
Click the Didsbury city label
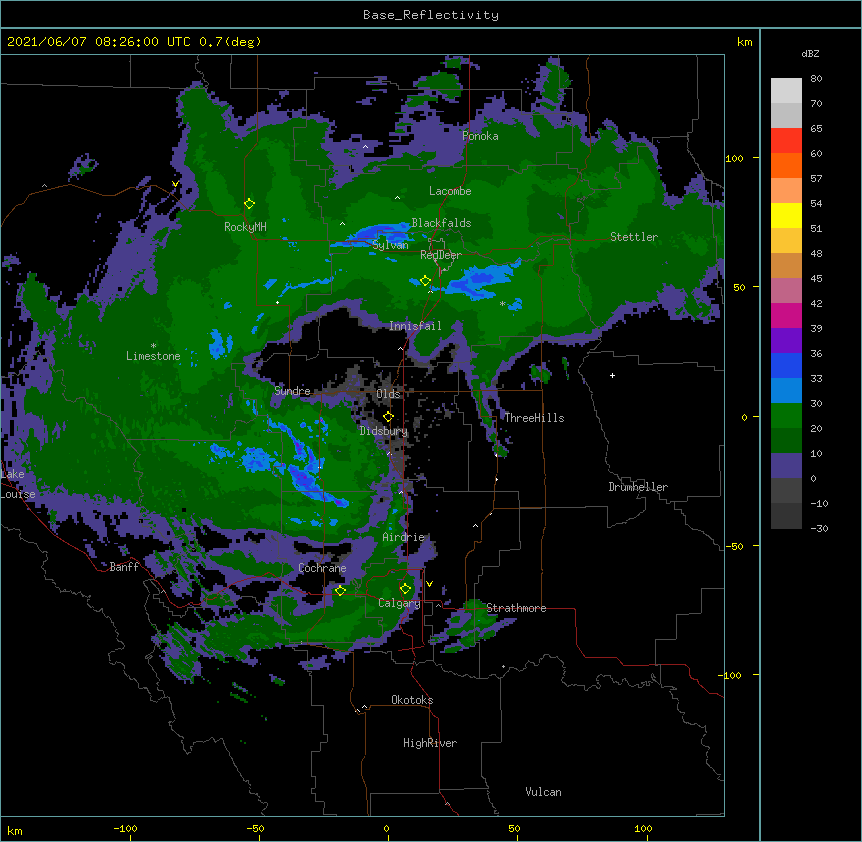click(x=383, y=431)
